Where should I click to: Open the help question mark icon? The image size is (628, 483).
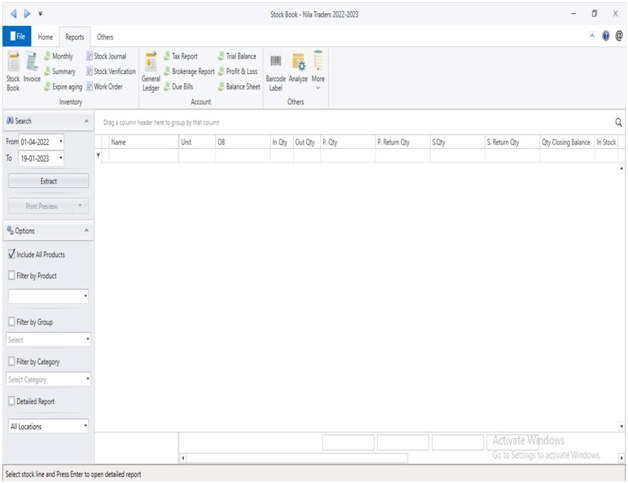tap(606, 36)
